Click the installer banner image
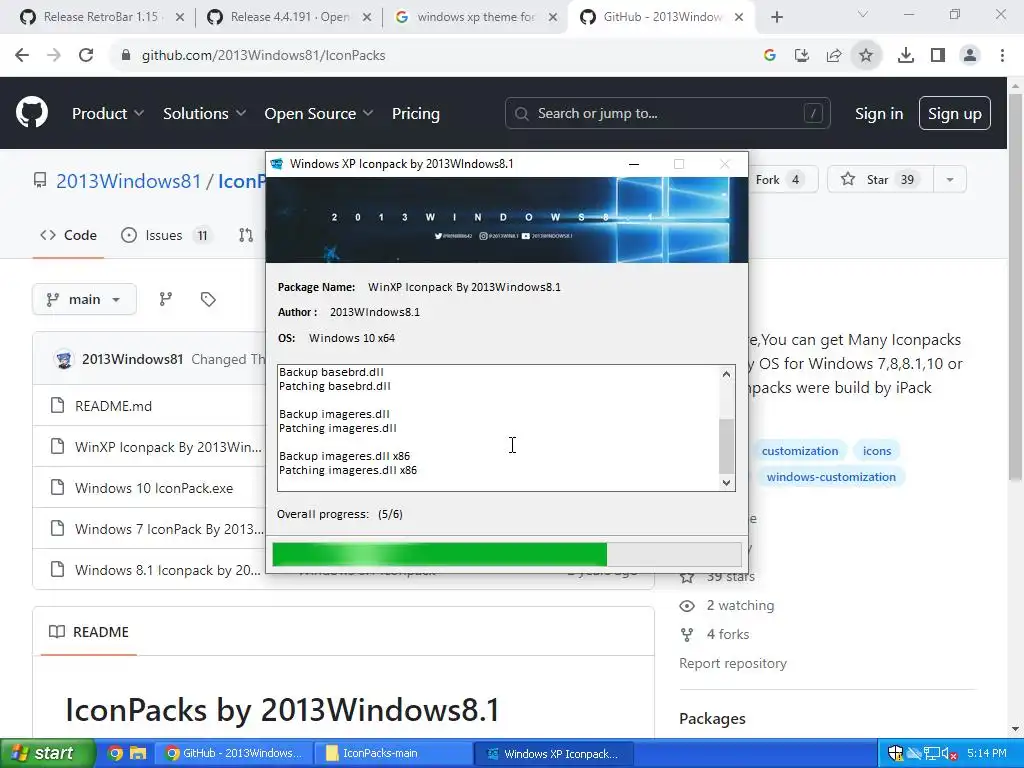Screen dimensions: 1024x768 (507, 219)
